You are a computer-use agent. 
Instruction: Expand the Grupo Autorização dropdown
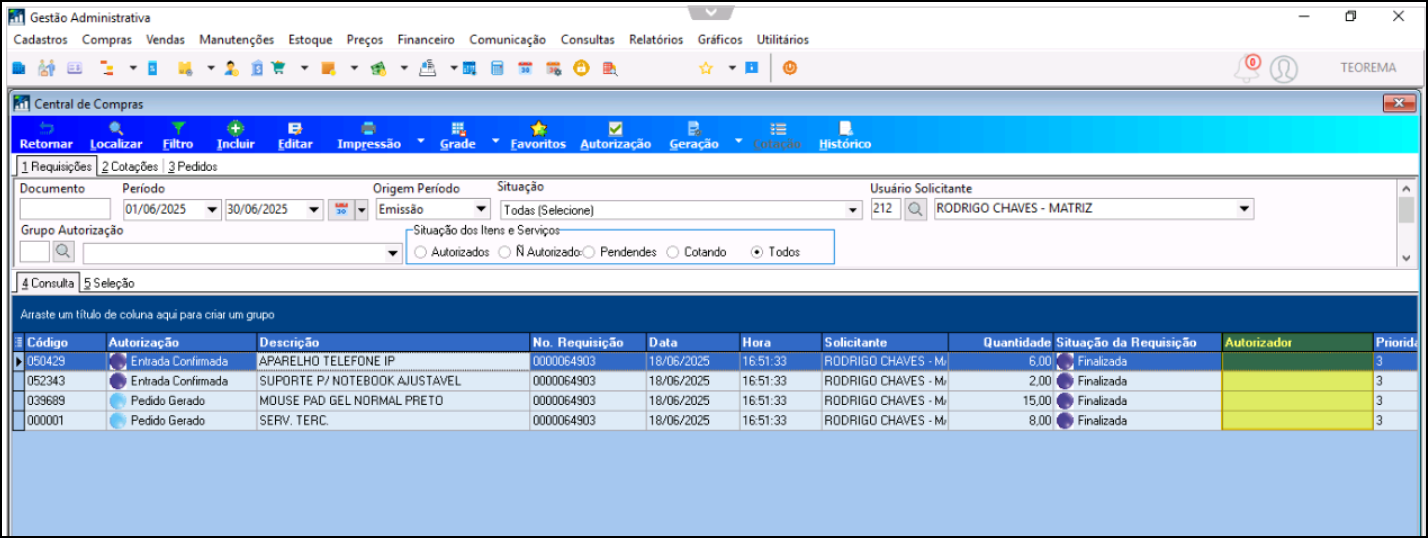393,253
